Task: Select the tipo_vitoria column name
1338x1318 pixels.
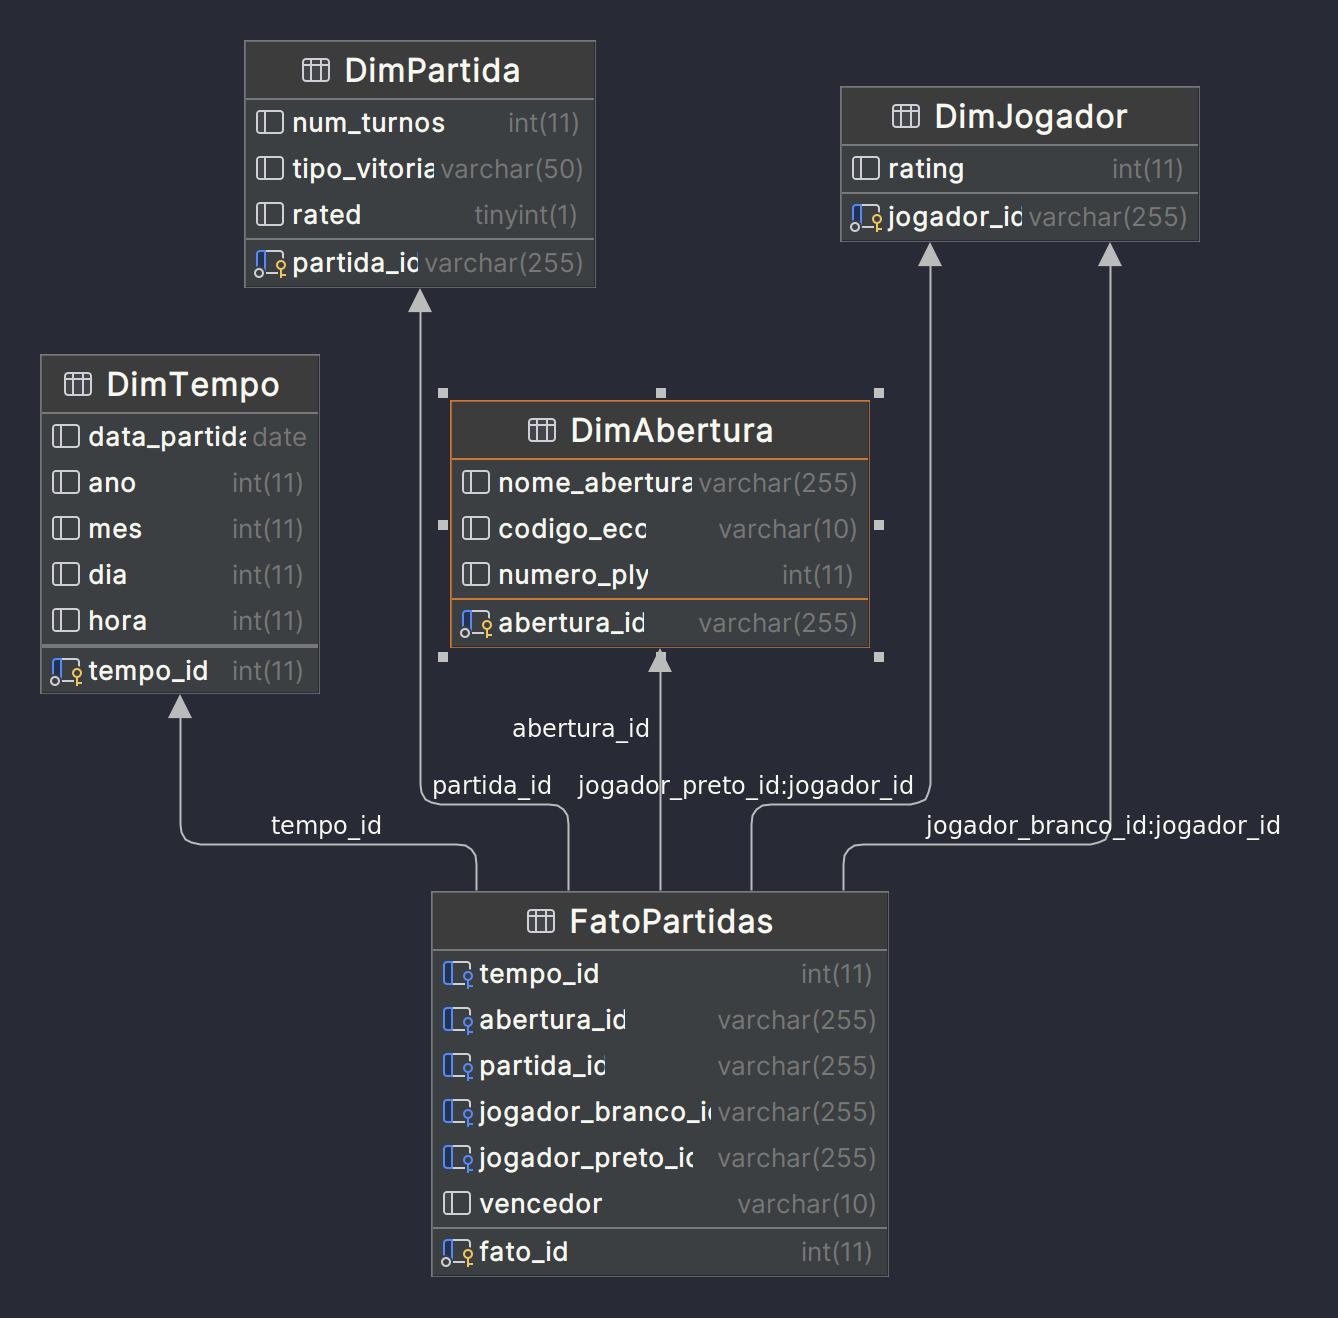Action: coord(363,169)
